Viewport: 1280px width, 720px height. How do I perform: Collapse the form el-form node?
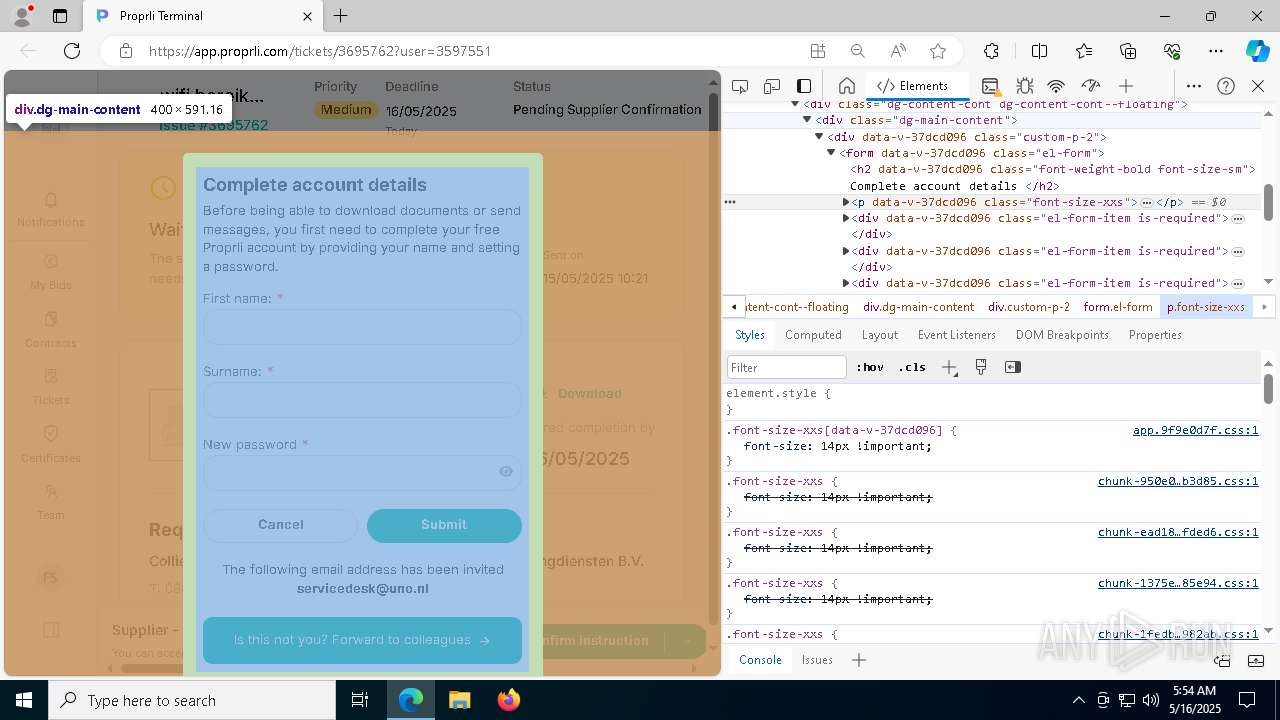click(x=831, y=153)
